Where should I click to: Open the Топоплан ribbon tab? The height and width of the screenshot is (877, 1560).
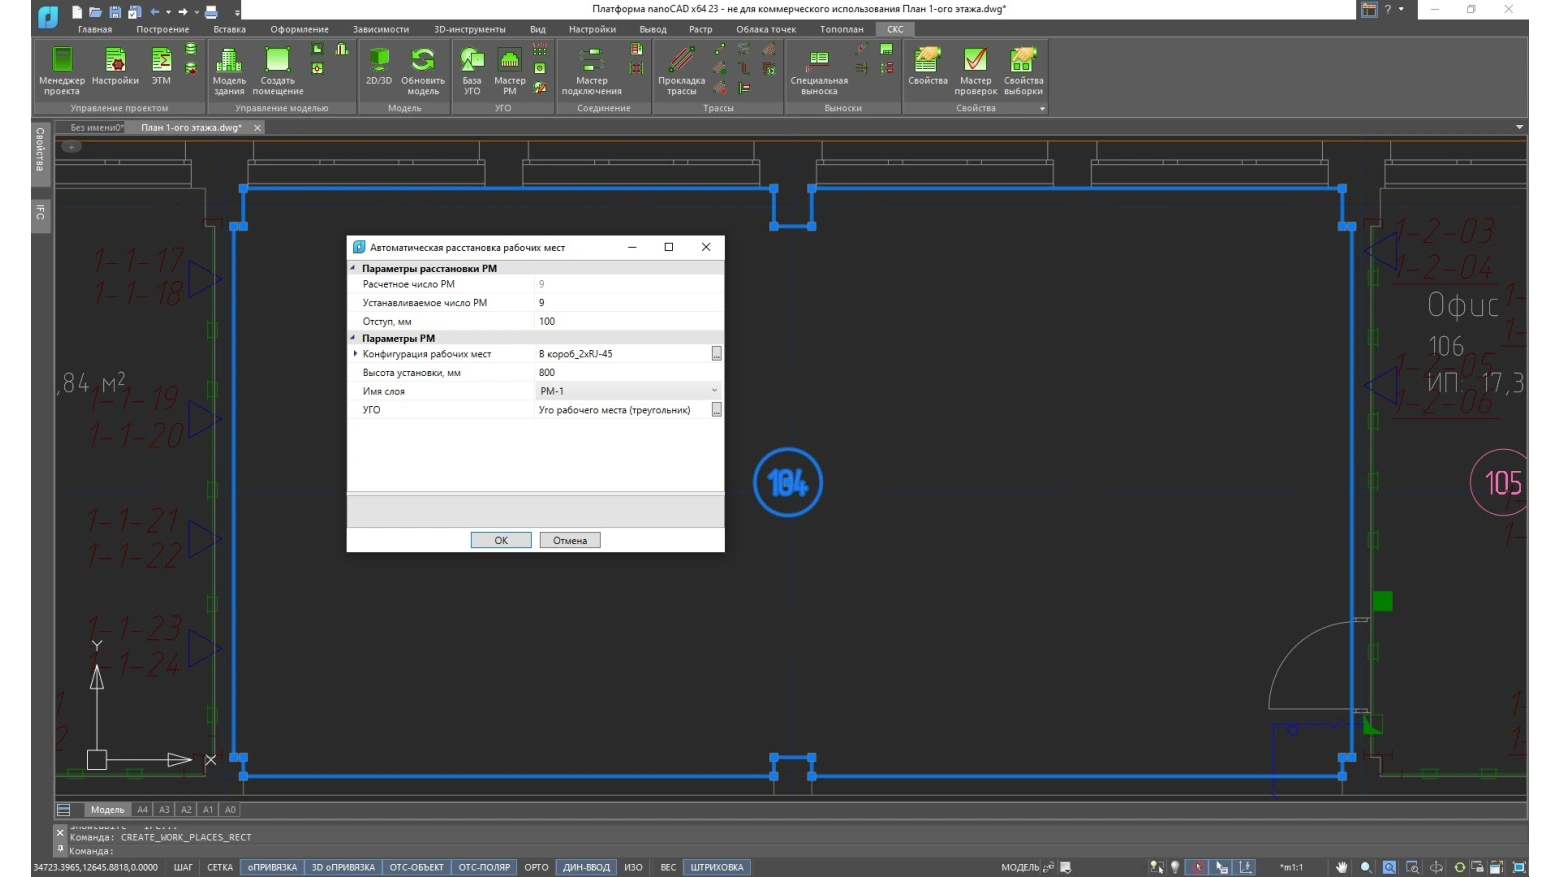[x=841, y=29]
